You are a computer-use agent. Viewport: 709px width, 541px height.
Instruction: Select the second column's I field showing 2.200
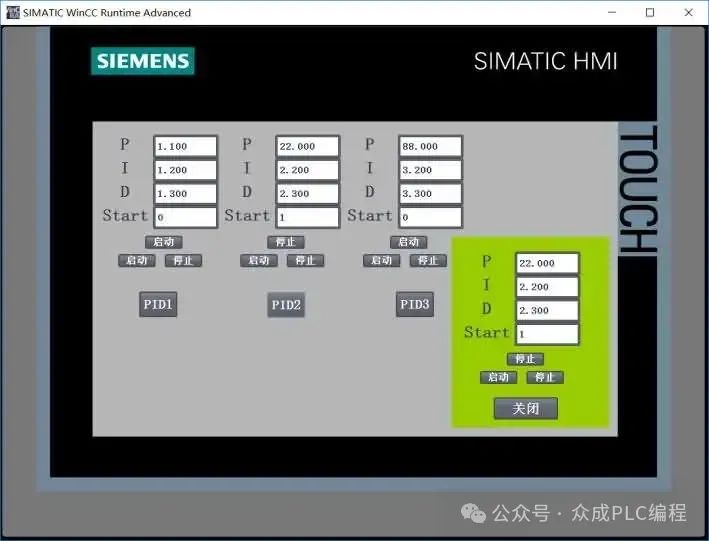click(x=307, y=170)
